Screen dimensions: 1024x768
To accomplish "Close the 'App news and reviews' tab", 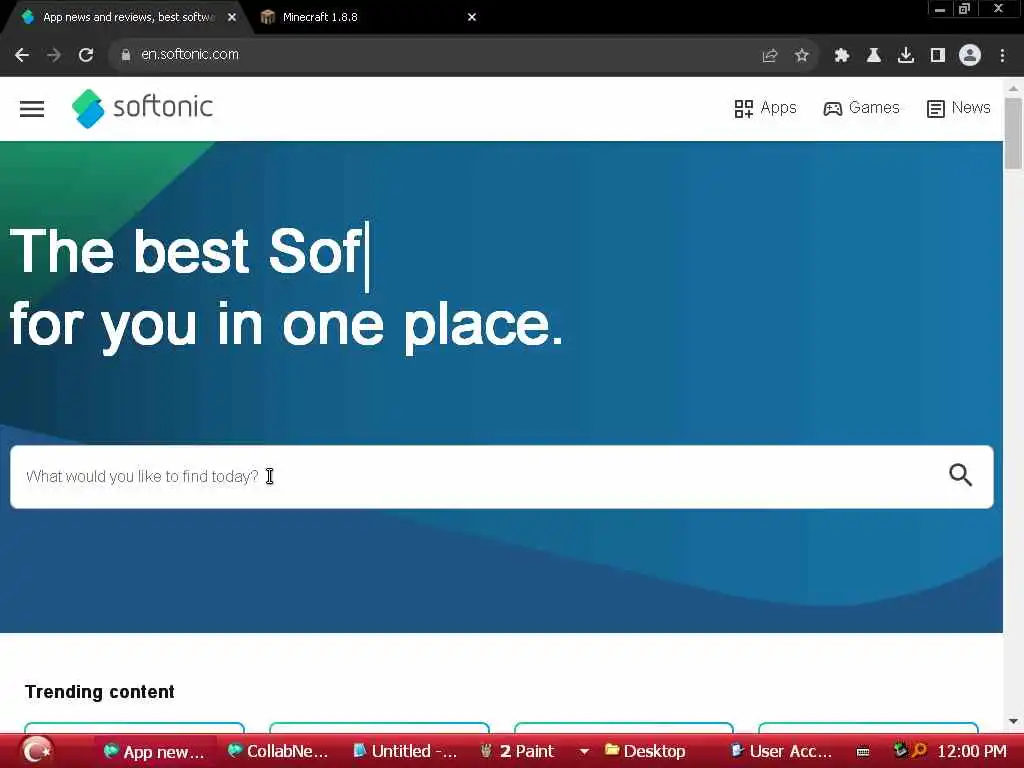I will [x=232, y=17].
